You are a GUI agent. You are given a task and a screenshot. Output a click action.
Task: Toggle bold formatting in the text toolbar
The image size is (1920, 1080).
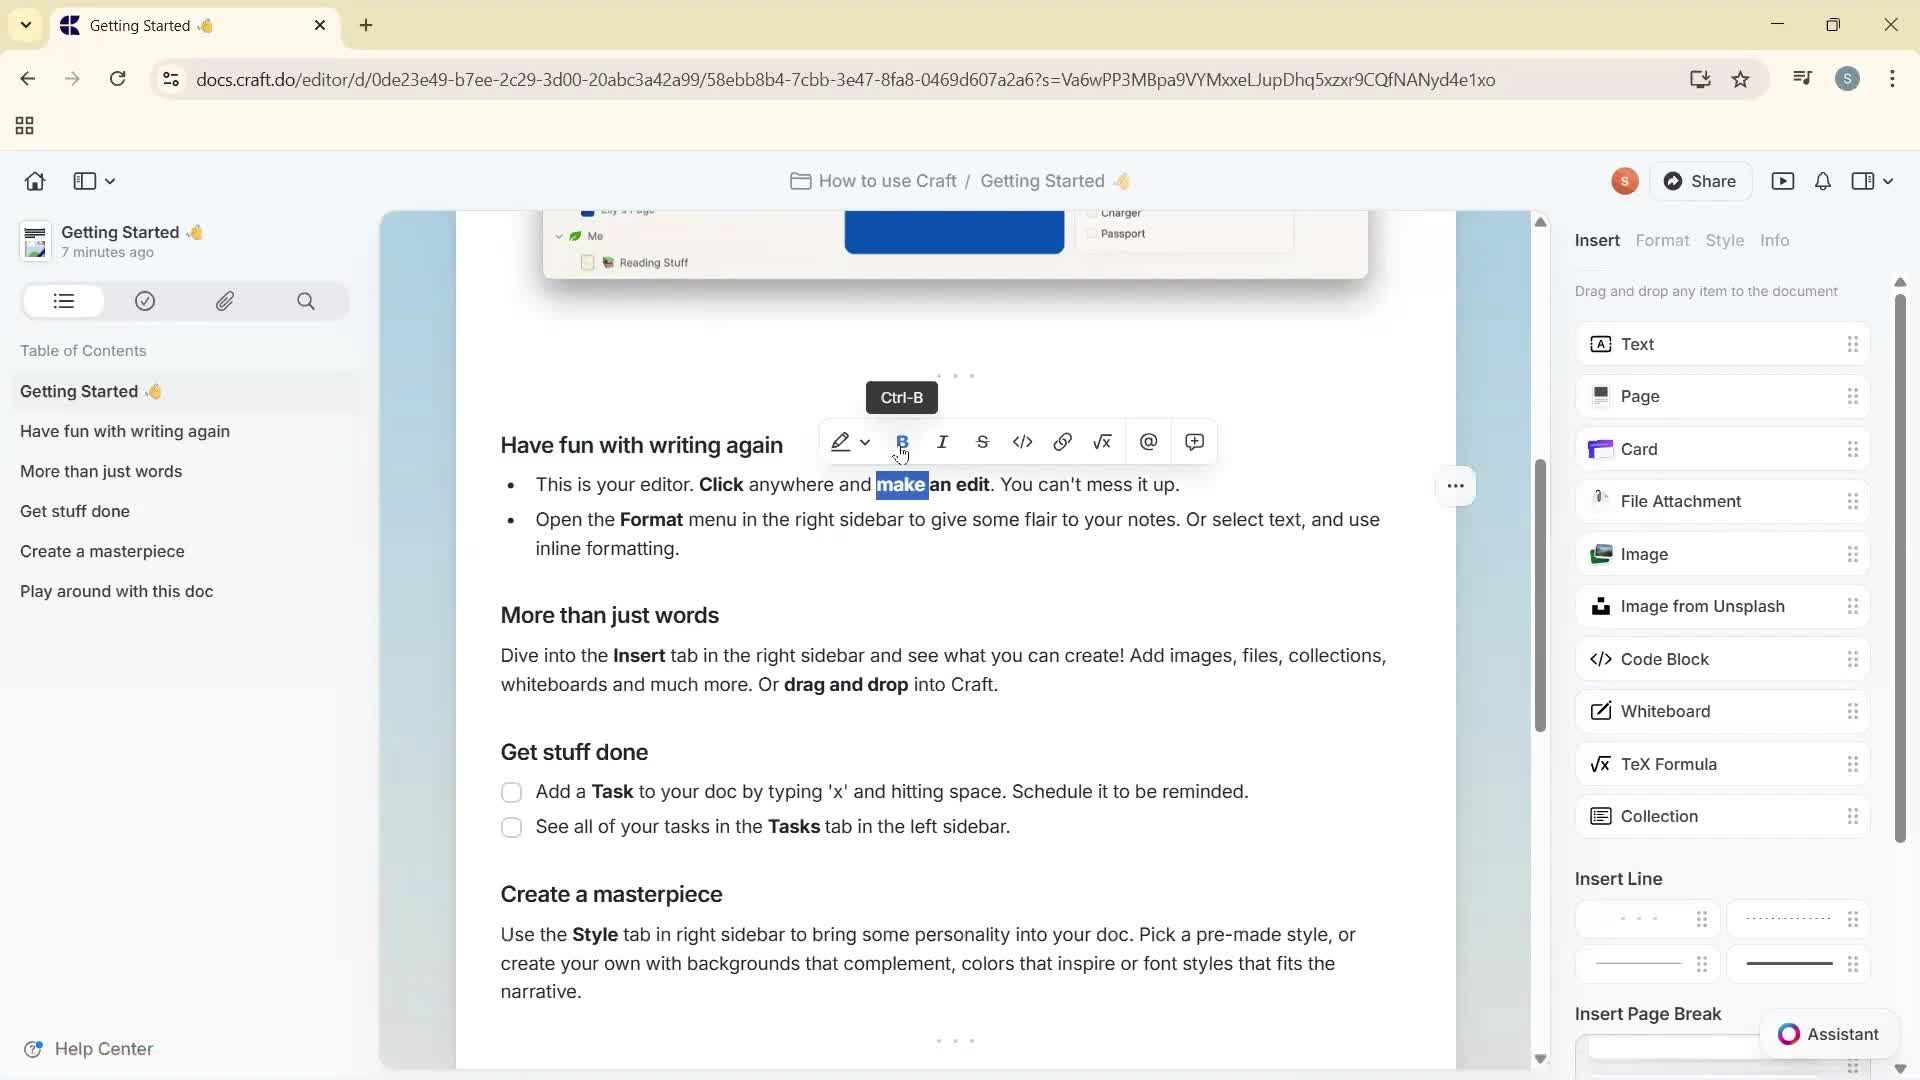[x=903, y=441]
